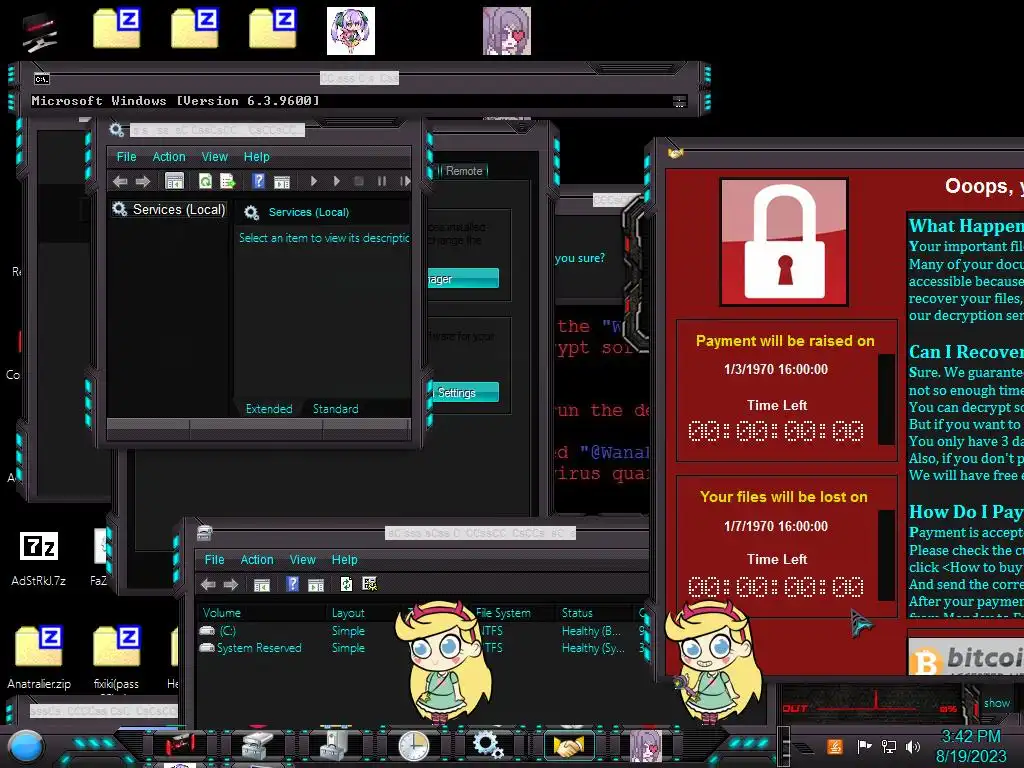1024x768 pixels.
Task: Click the Settings button in System Properties
Action: coord(464,392)
